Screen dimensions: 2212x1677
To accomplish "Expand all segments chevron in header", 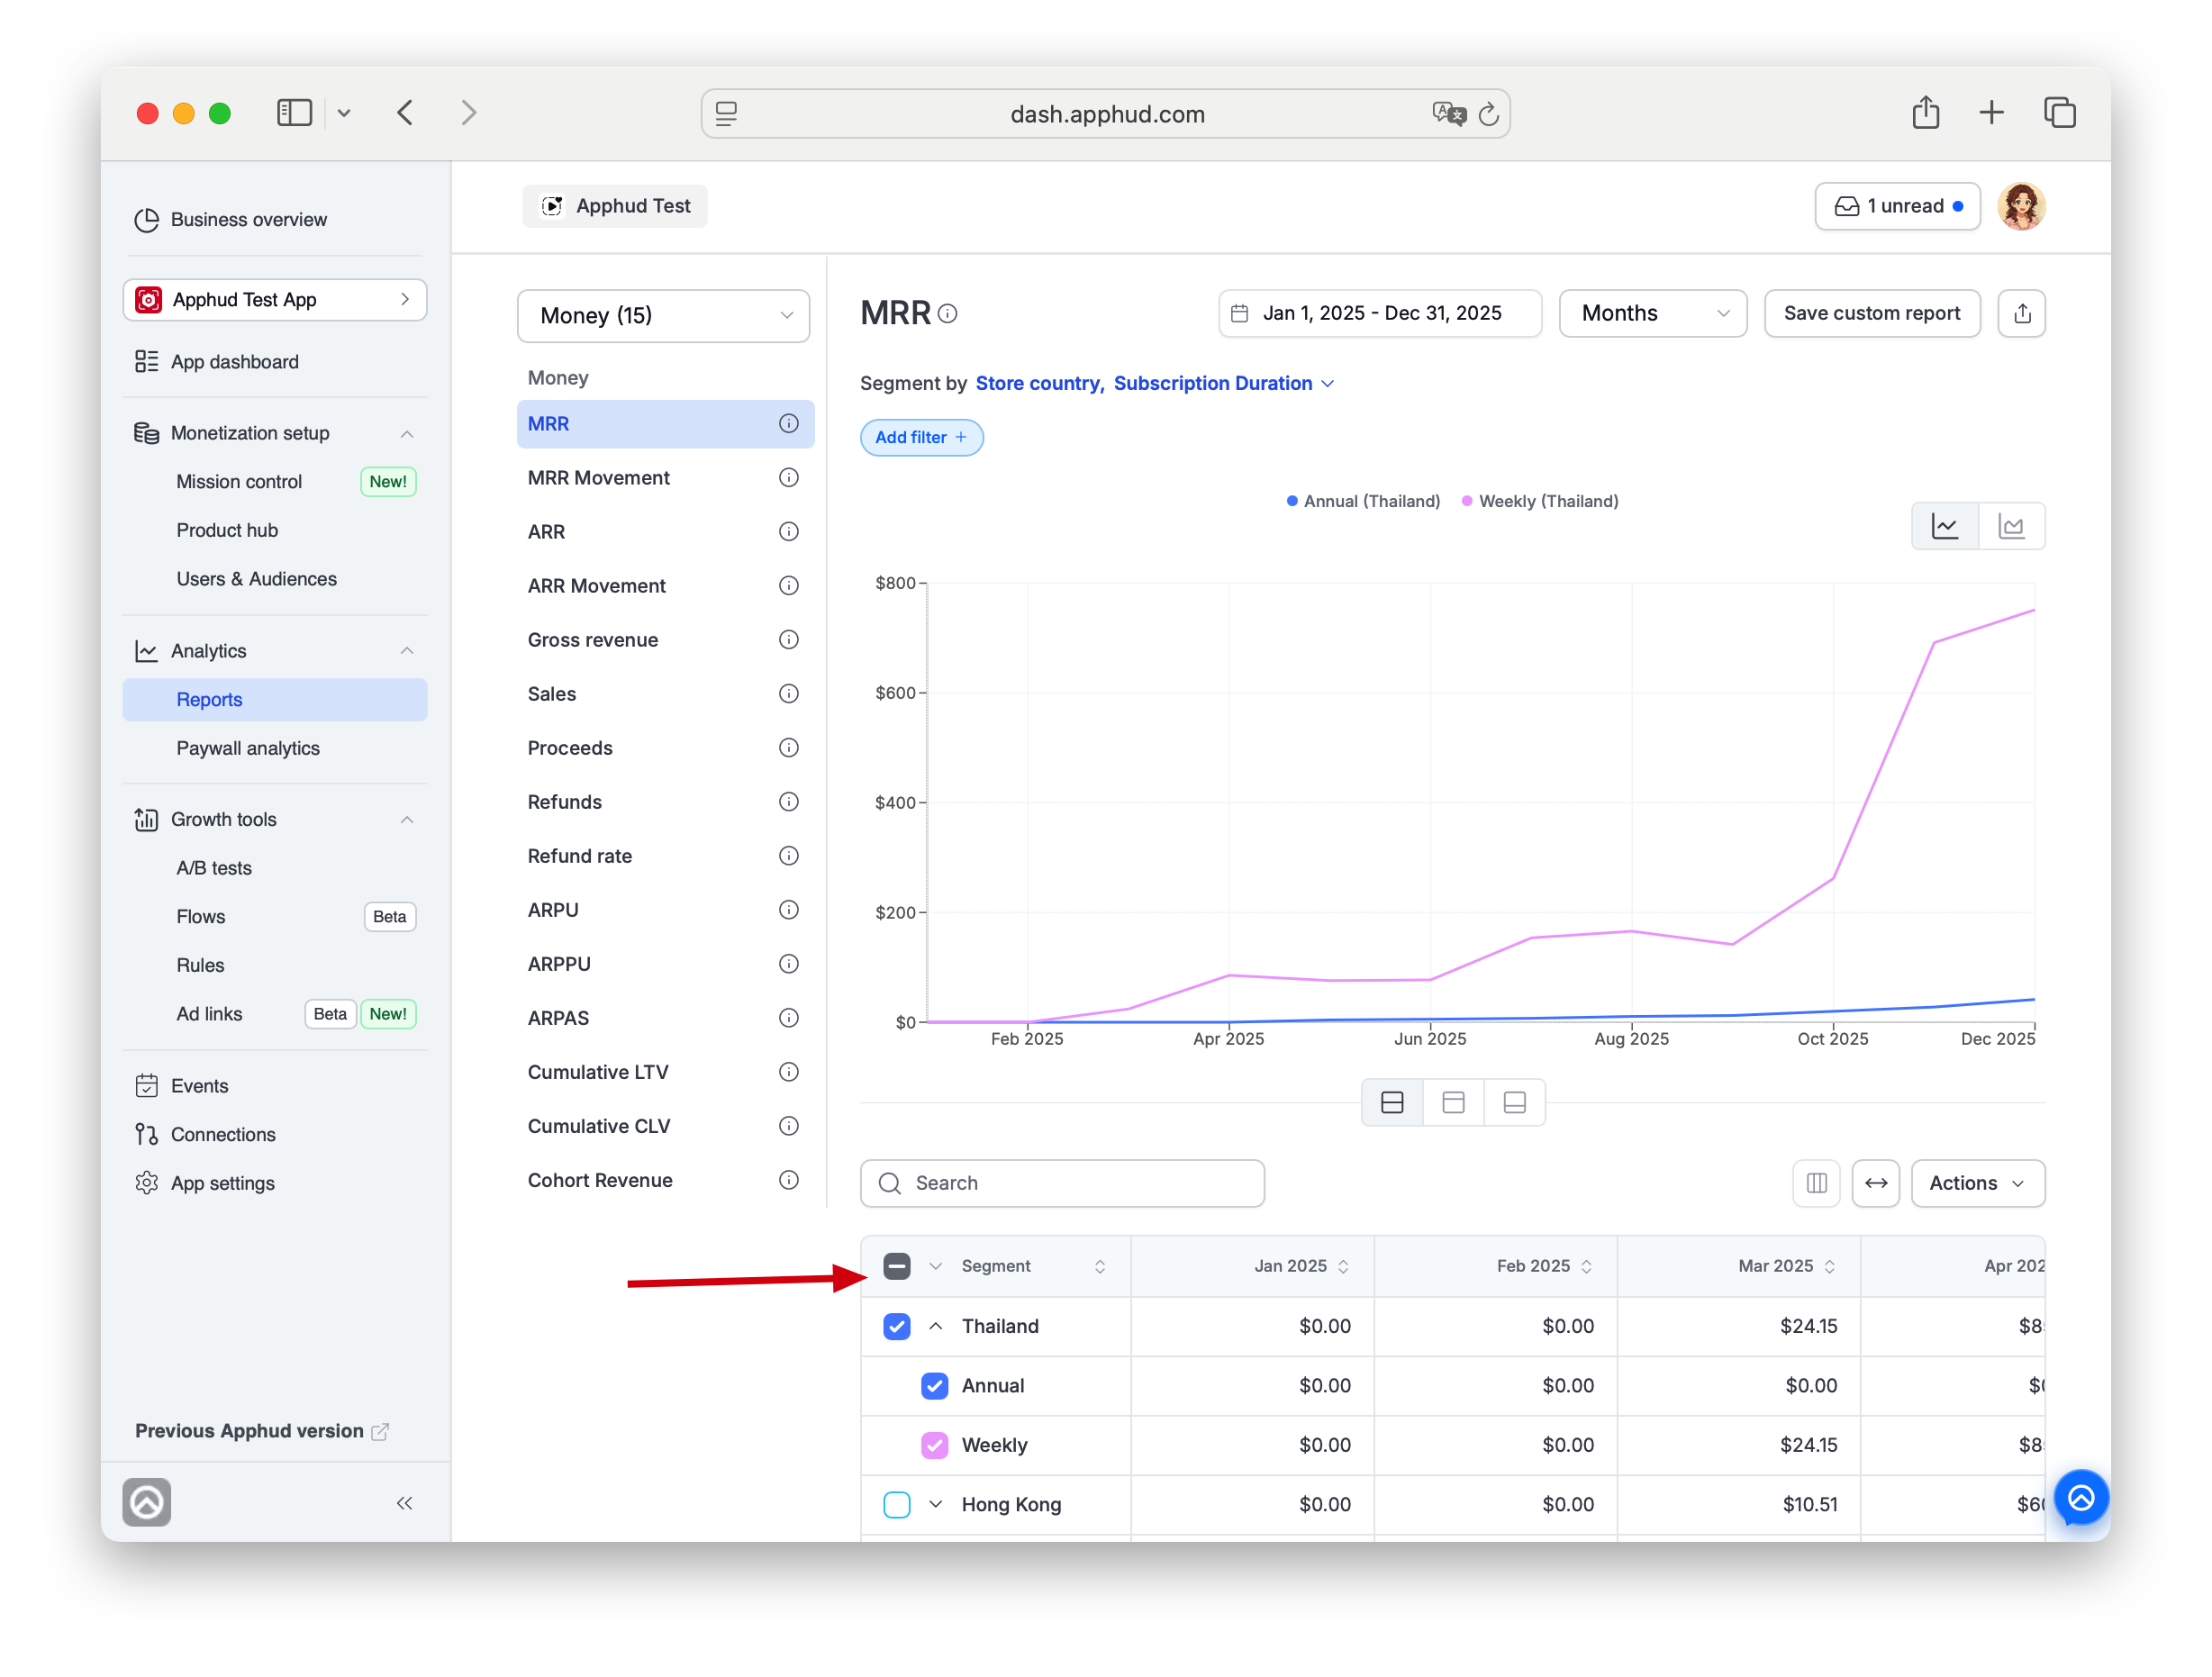I will coord(935,1266).
